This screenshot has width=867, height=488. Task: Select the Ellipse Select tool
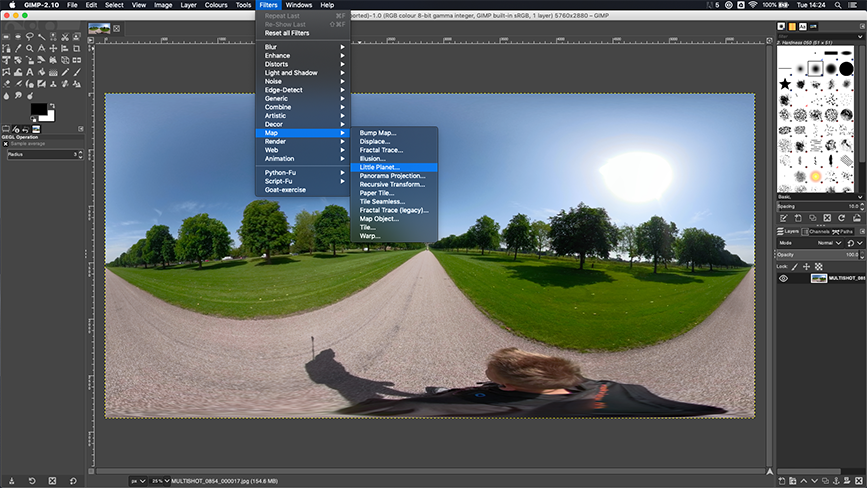click(18, 36)
